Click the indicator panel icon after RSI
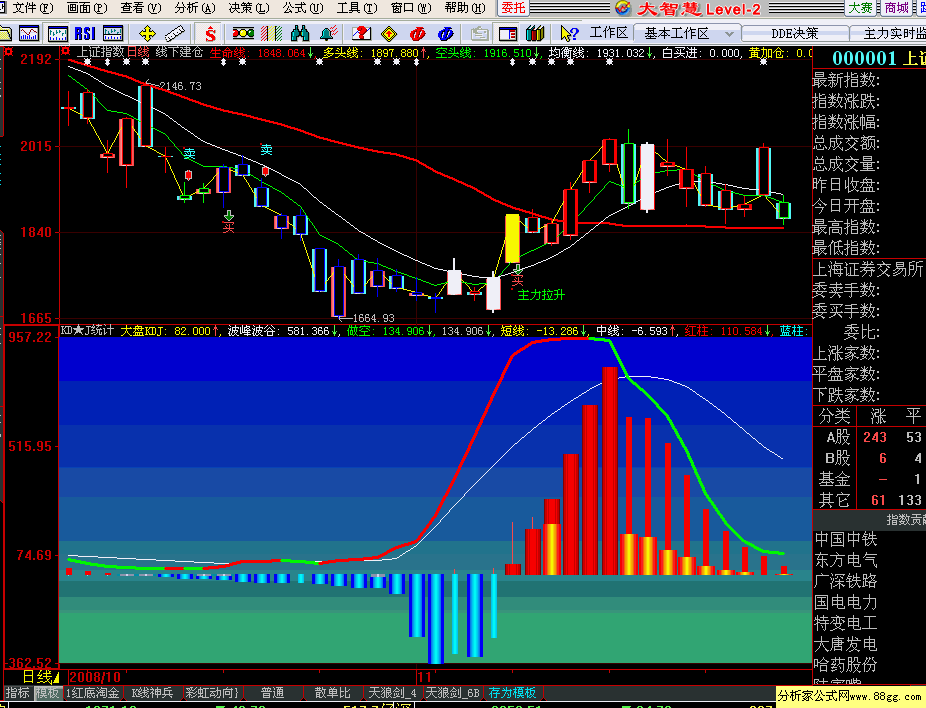The width and height of the screenshot is (926, 708). [x=113, y=34]
